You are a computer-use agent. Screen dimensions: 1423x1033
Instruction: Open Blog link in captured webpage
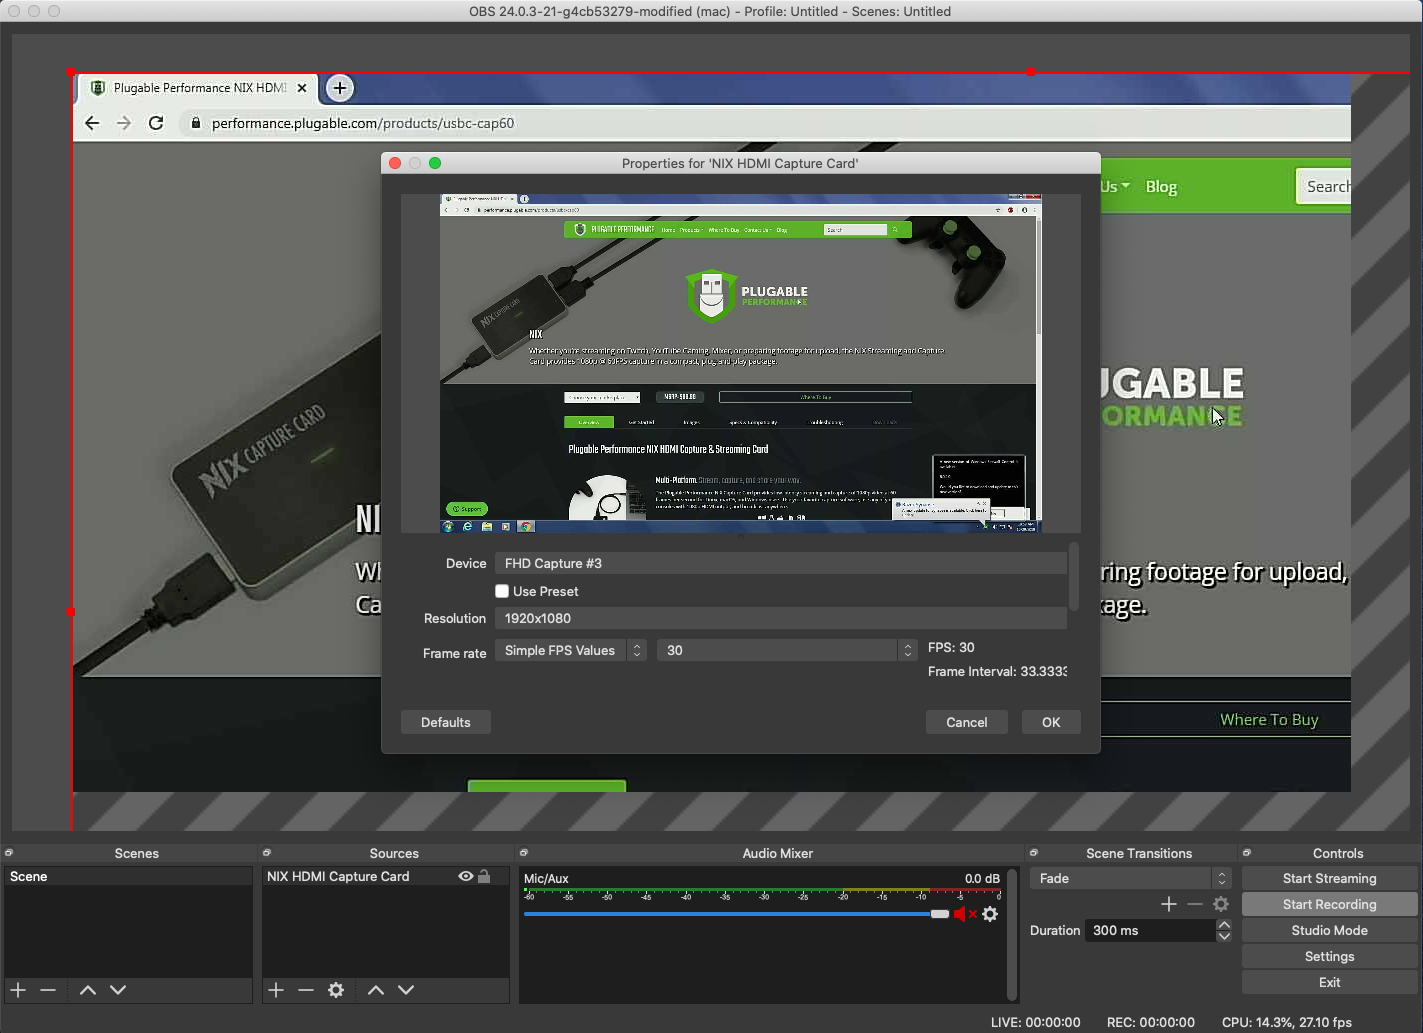[x=1161, y=187]
